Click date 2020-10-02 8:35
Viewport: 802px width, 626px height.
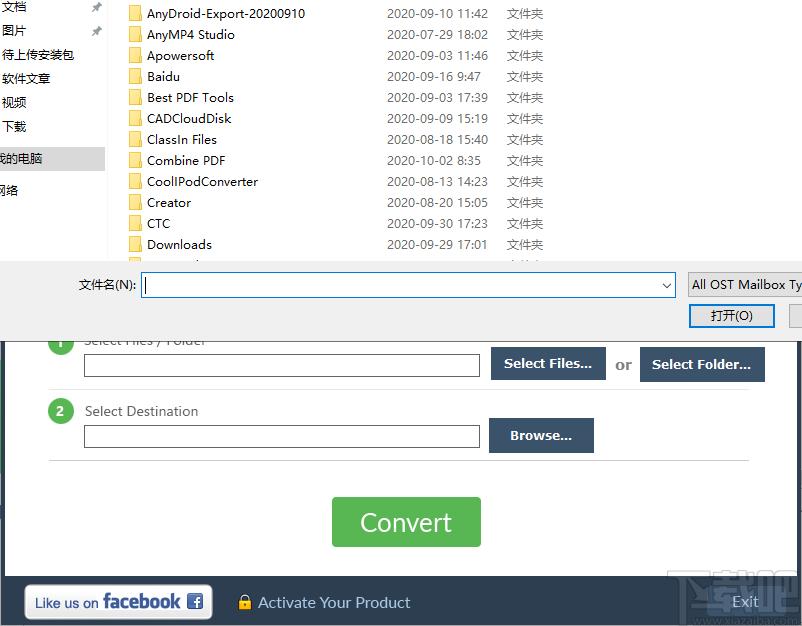pos(434,161)
